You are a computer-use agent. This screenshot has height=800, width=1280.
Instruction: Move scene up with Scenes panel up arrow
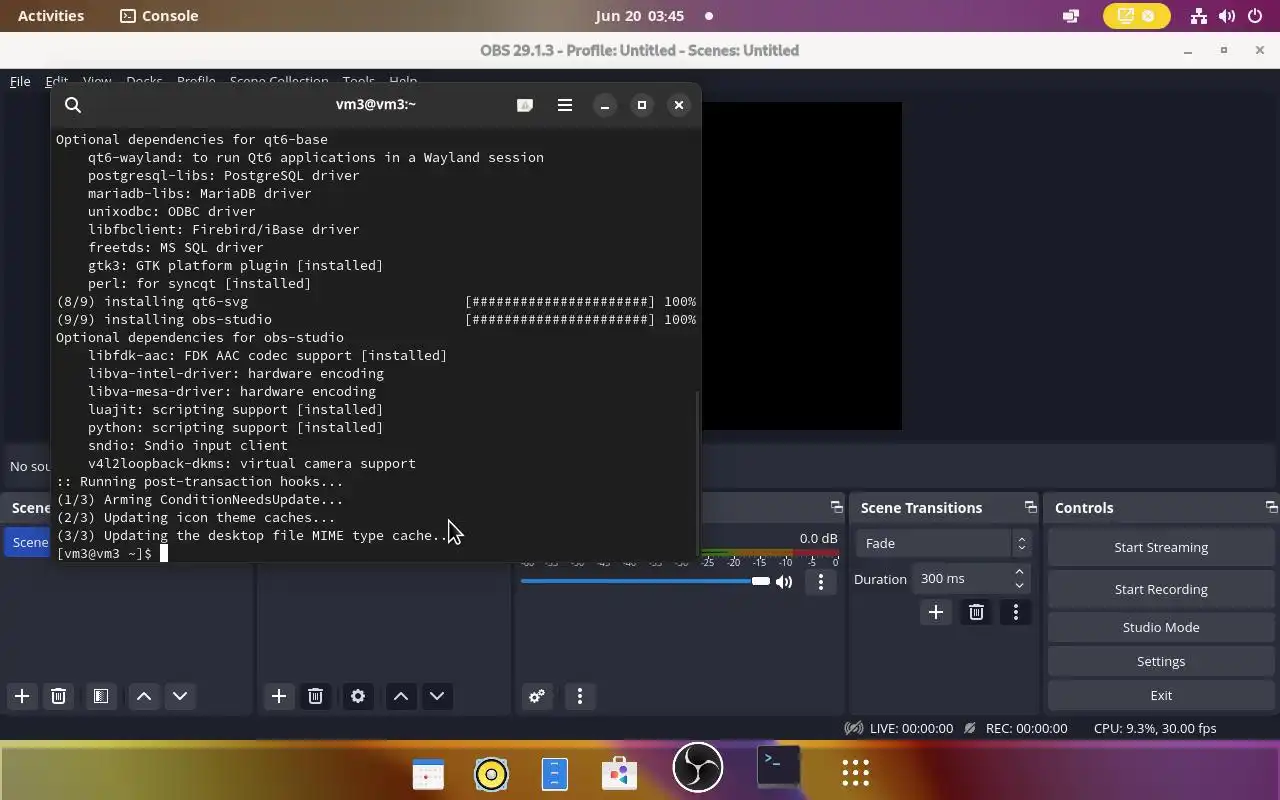[144, 696]
